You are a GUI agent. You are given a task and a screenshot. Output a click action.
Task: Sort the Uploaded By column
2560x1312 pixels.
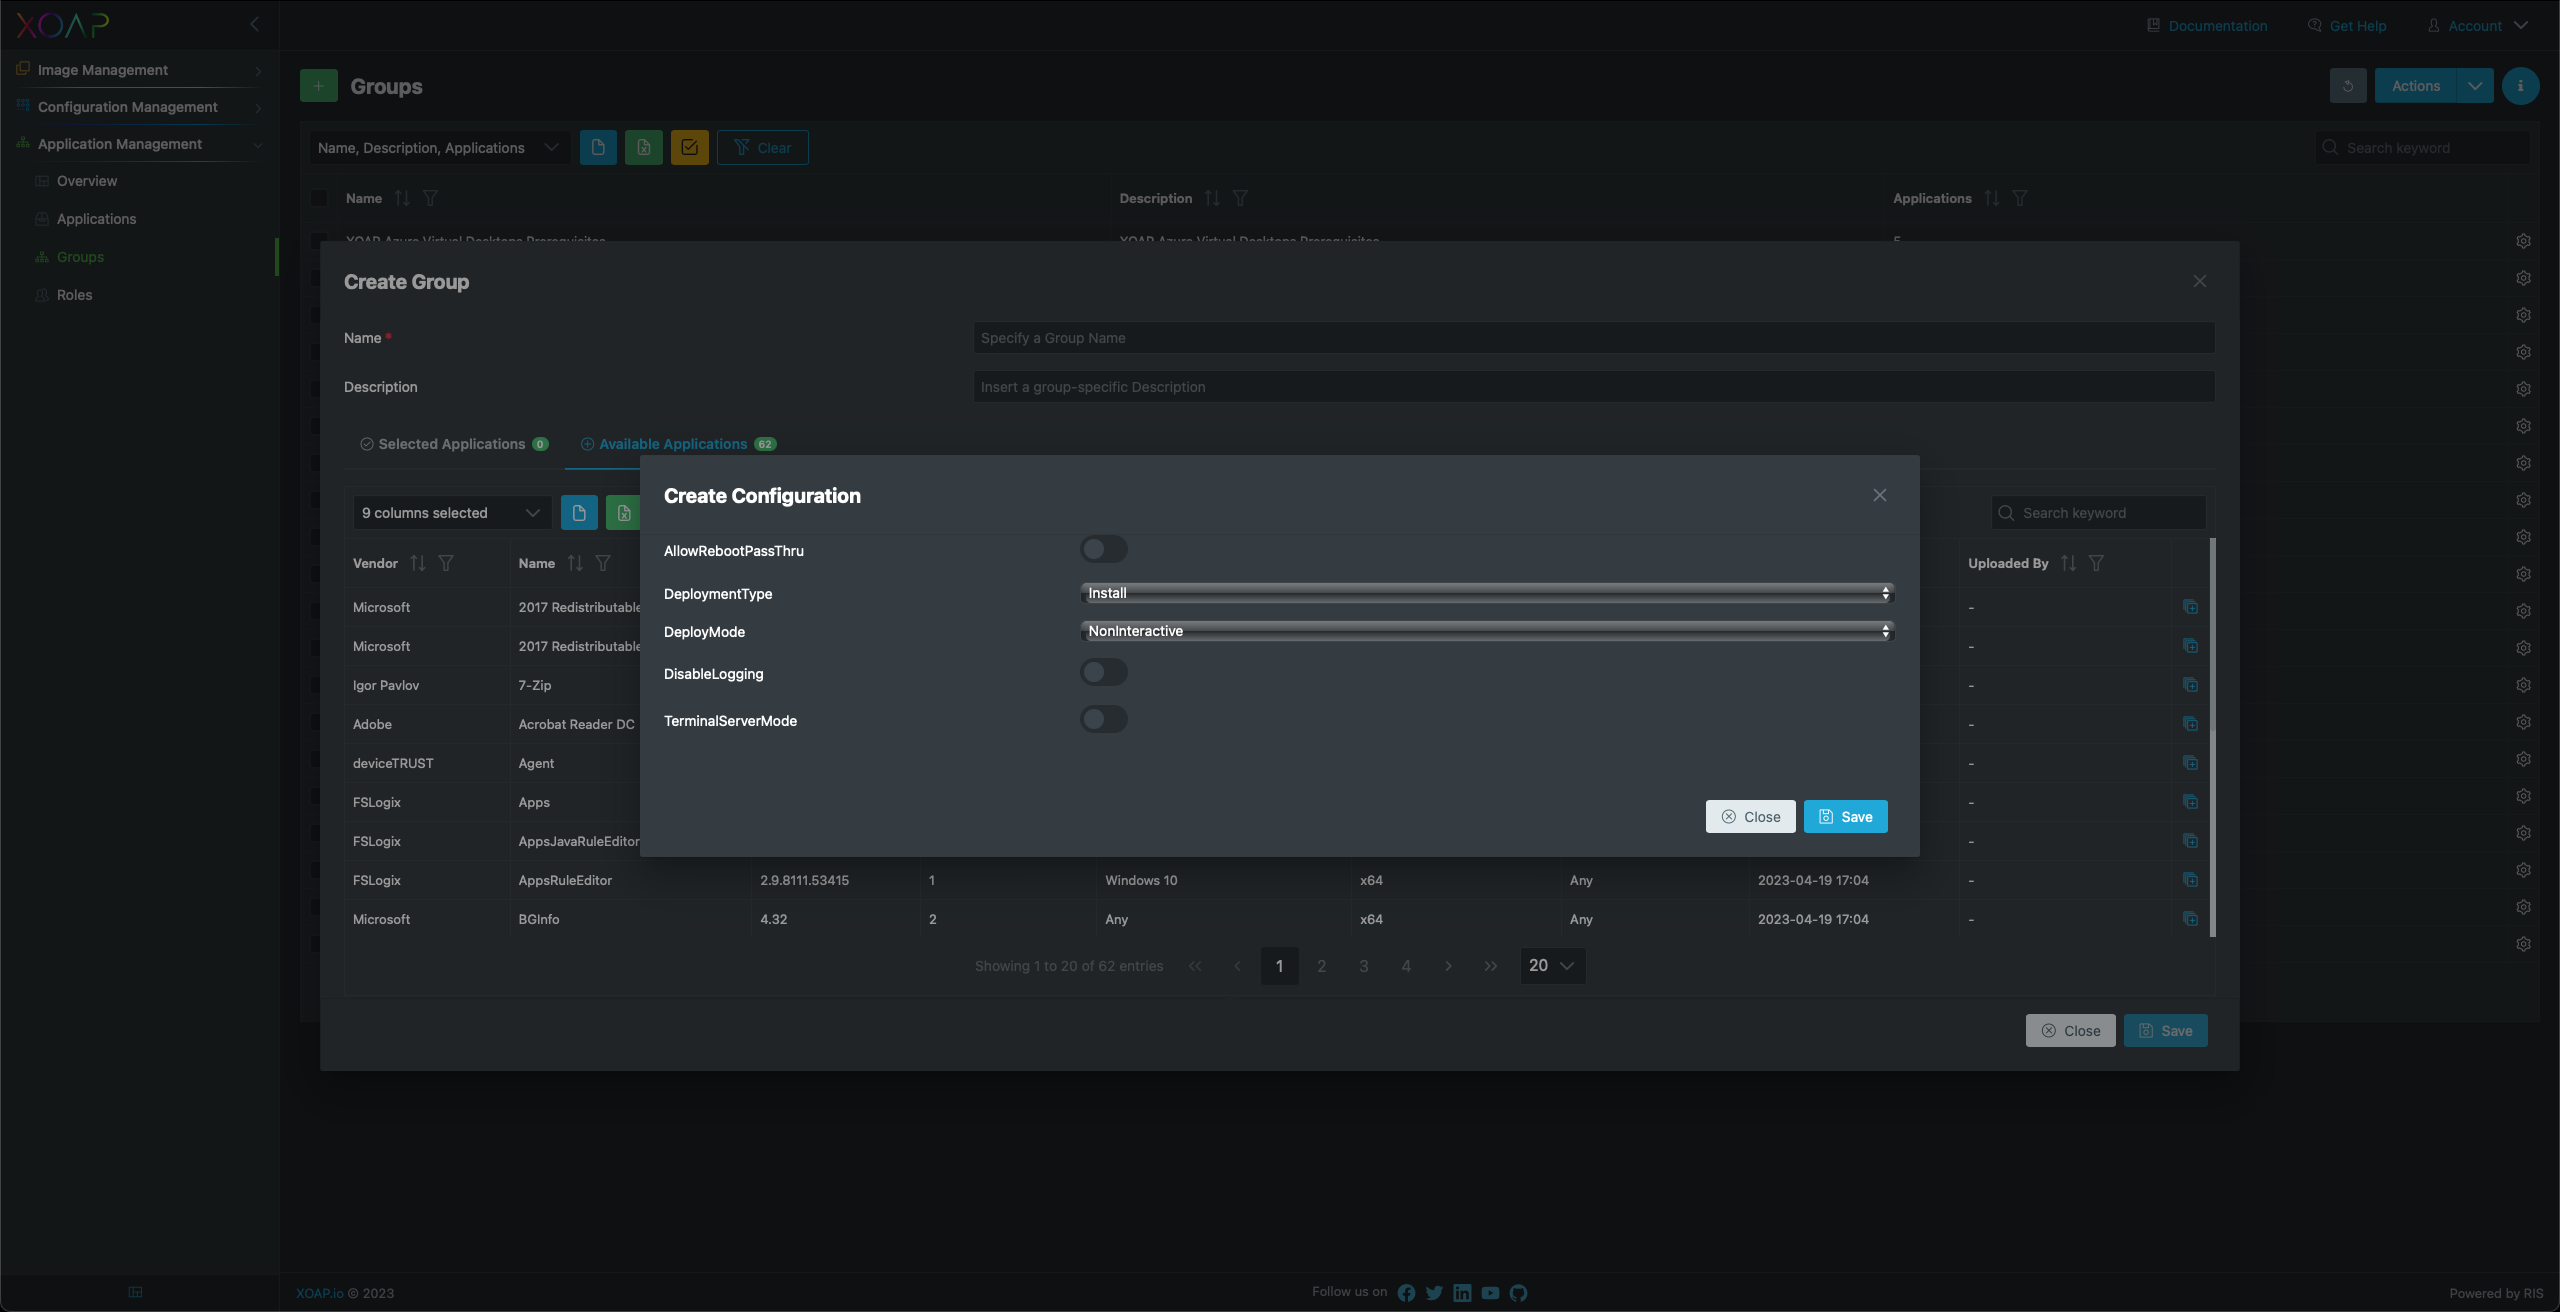coord(2068,563)
